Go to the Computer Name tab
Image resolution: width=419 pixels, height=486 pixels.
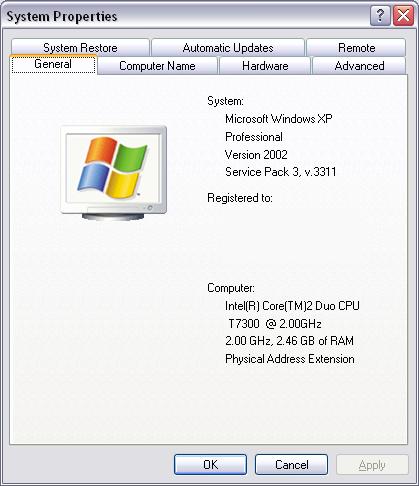click(157, 66)
